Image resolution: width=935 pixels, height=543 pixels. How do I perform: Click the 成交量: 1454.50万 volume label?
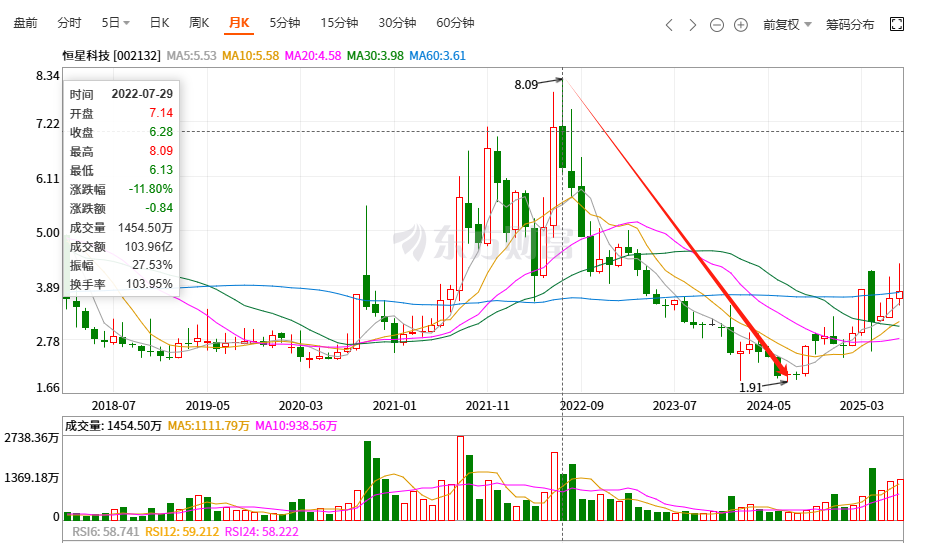coord(113,426)
